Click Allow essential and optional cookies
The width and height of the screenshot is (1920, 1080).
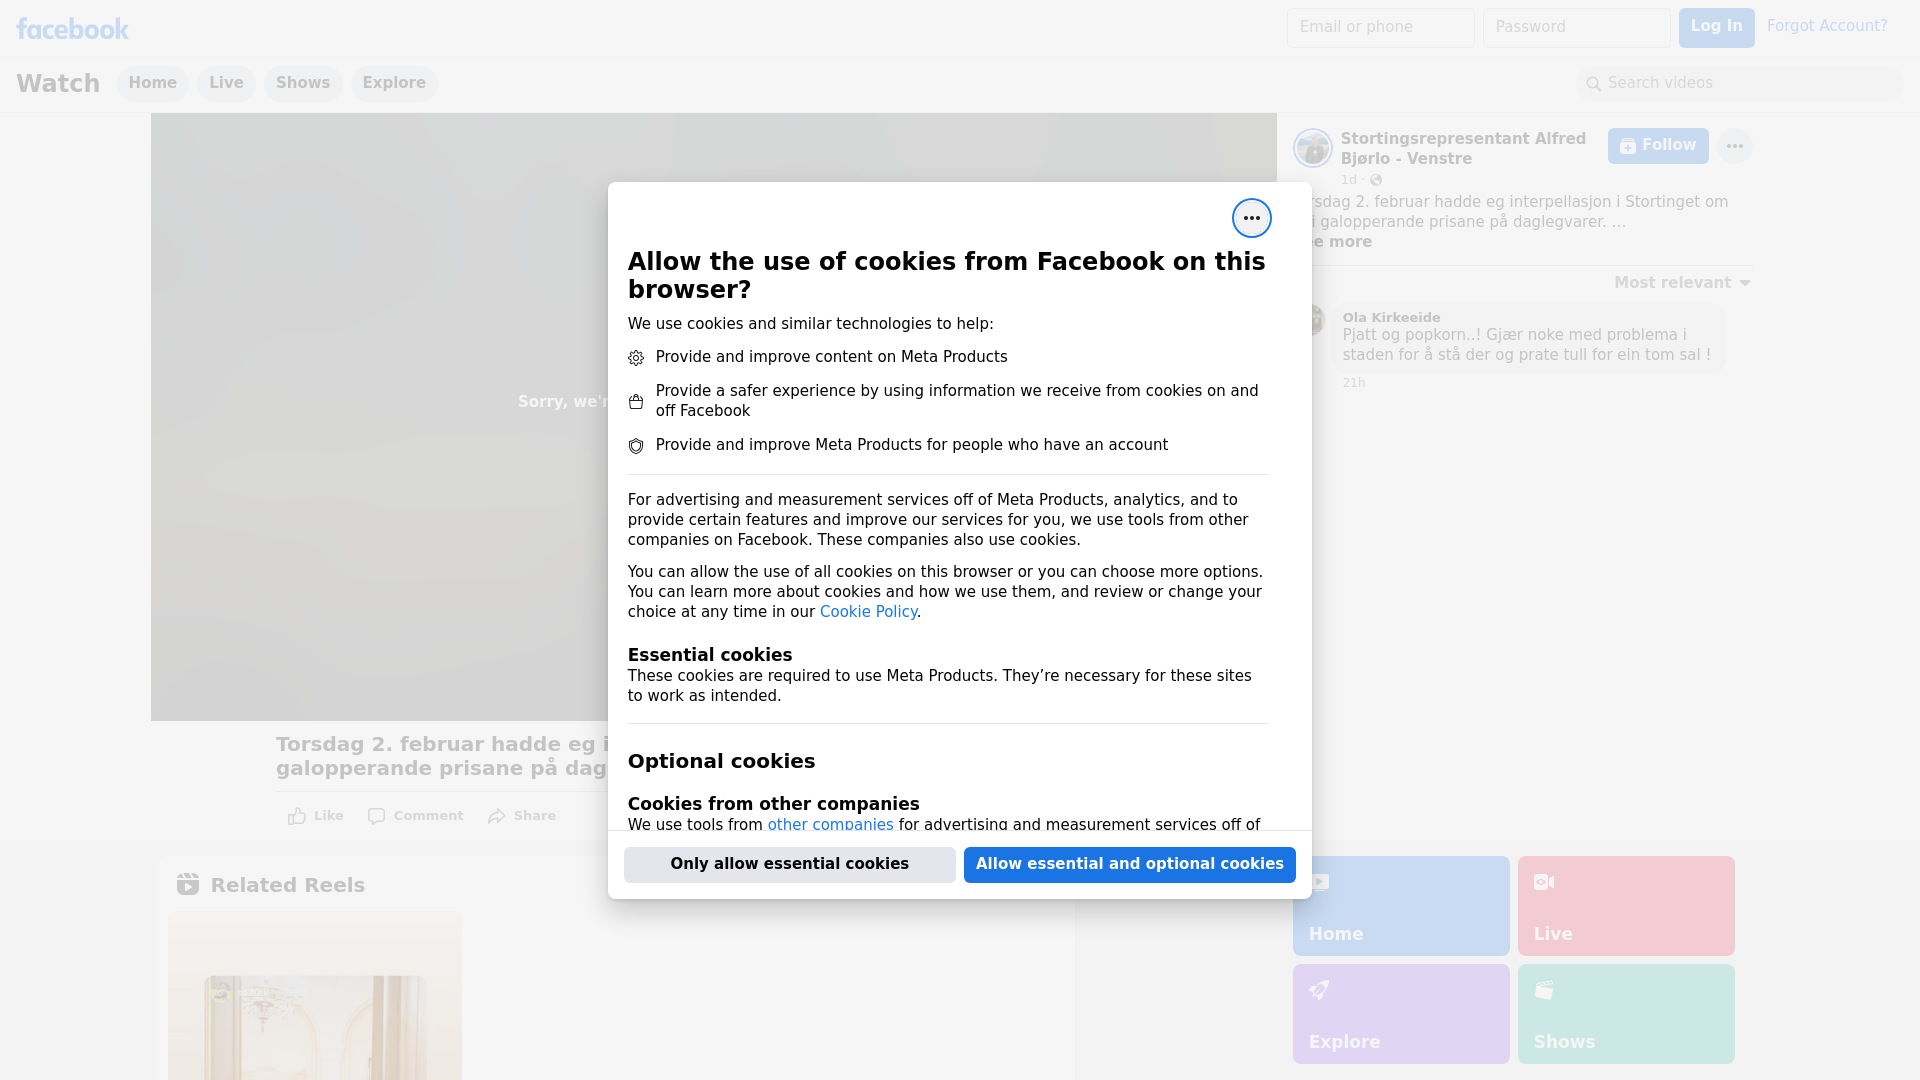coord(1129,864)
